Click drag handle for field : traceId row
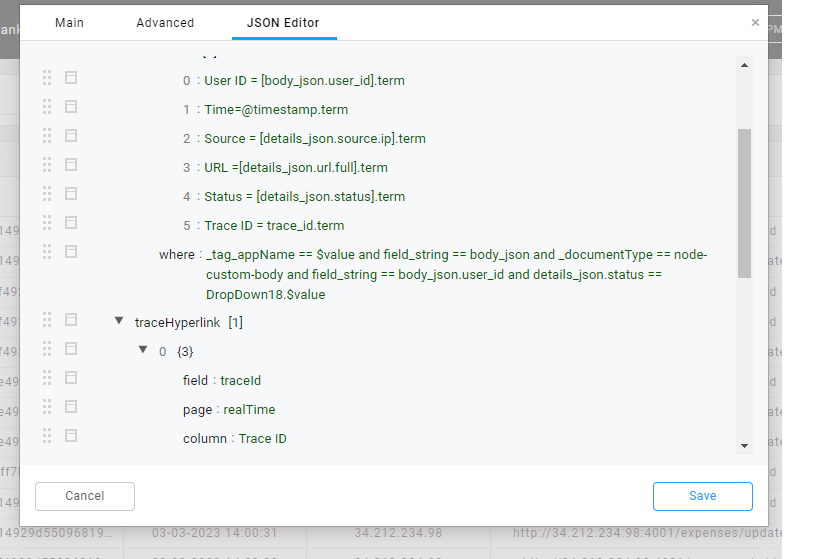 coord(47,378)
